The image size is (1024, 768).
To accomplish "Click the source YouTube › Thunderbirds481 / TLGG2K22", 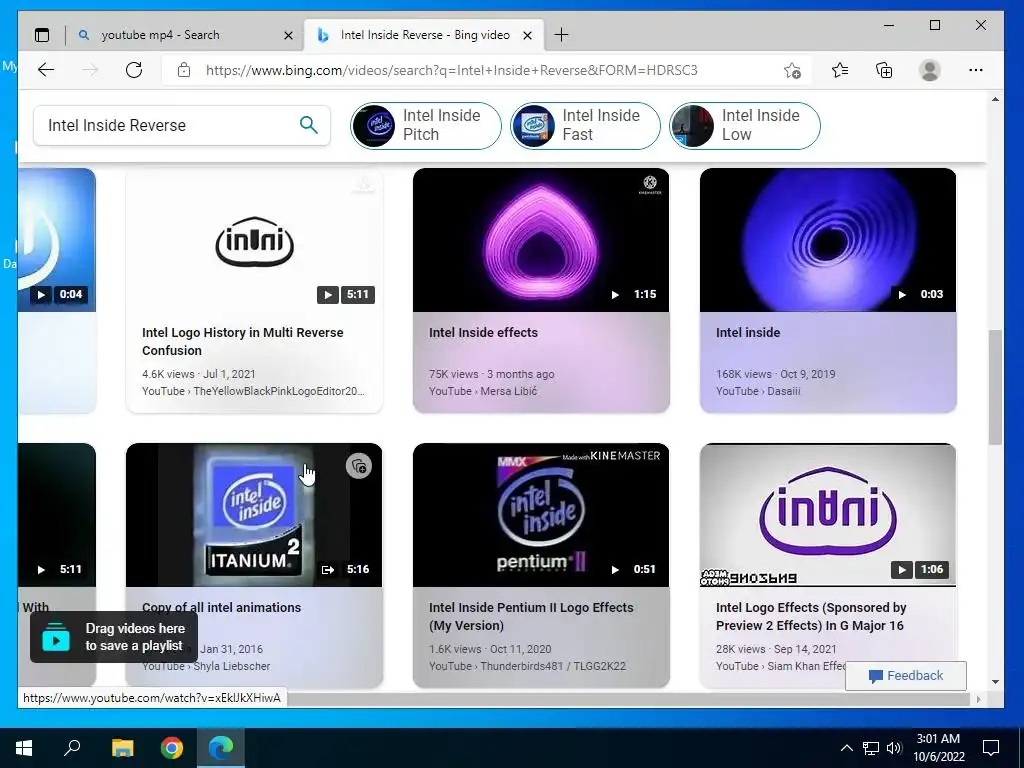I will [527, 666].
